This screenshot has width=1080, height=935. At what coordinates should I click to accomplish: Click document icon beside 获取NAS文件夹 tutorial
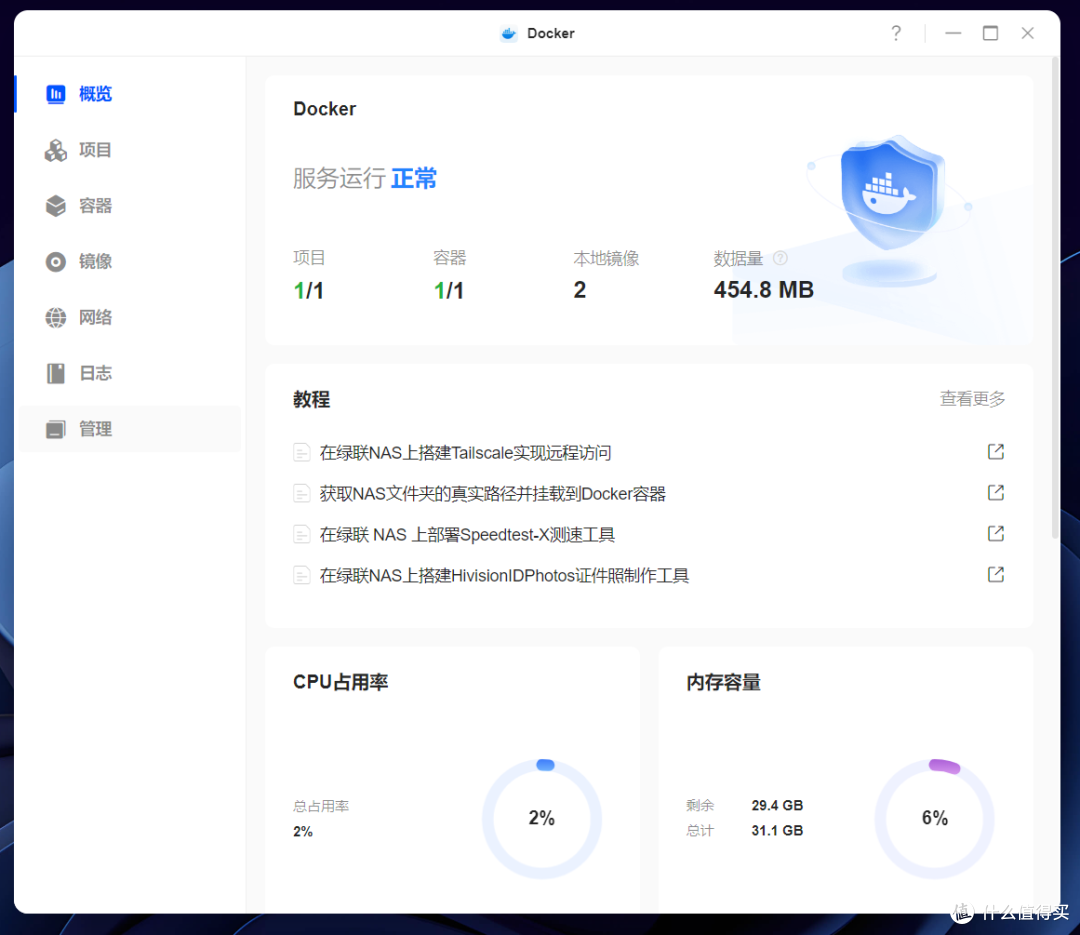point(302,493)
